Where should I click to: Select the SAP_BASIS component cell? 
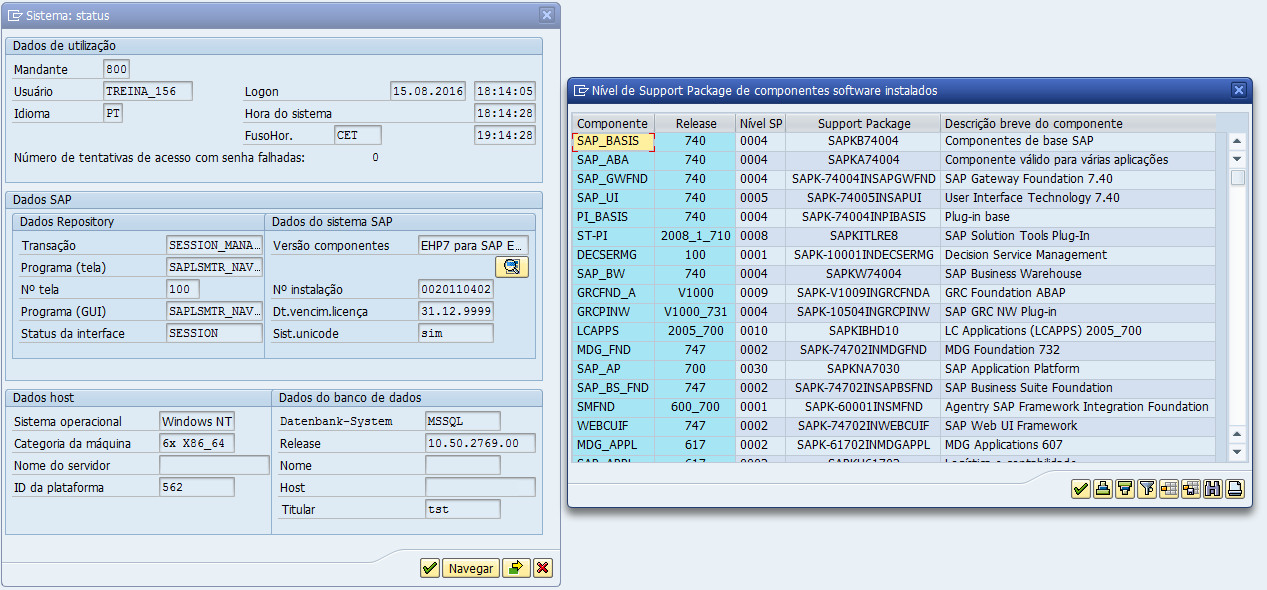tap(613, 142)
